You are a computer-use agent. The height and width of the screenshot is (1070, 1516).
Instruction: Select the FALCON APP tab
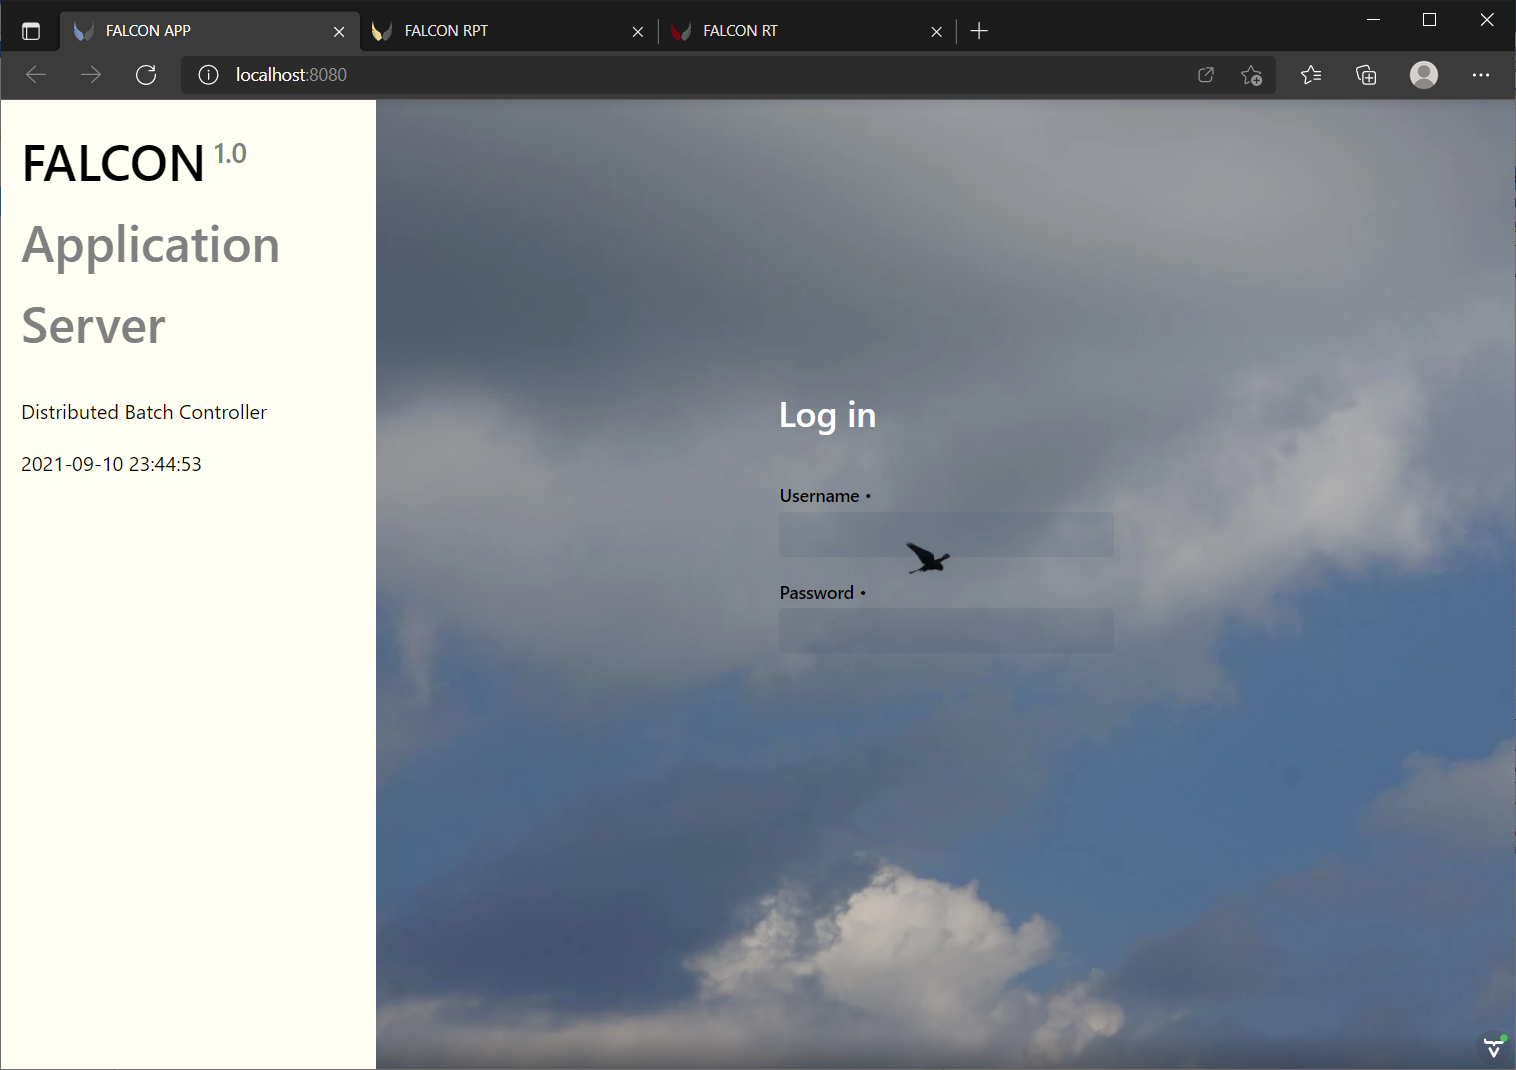[210, 31]
